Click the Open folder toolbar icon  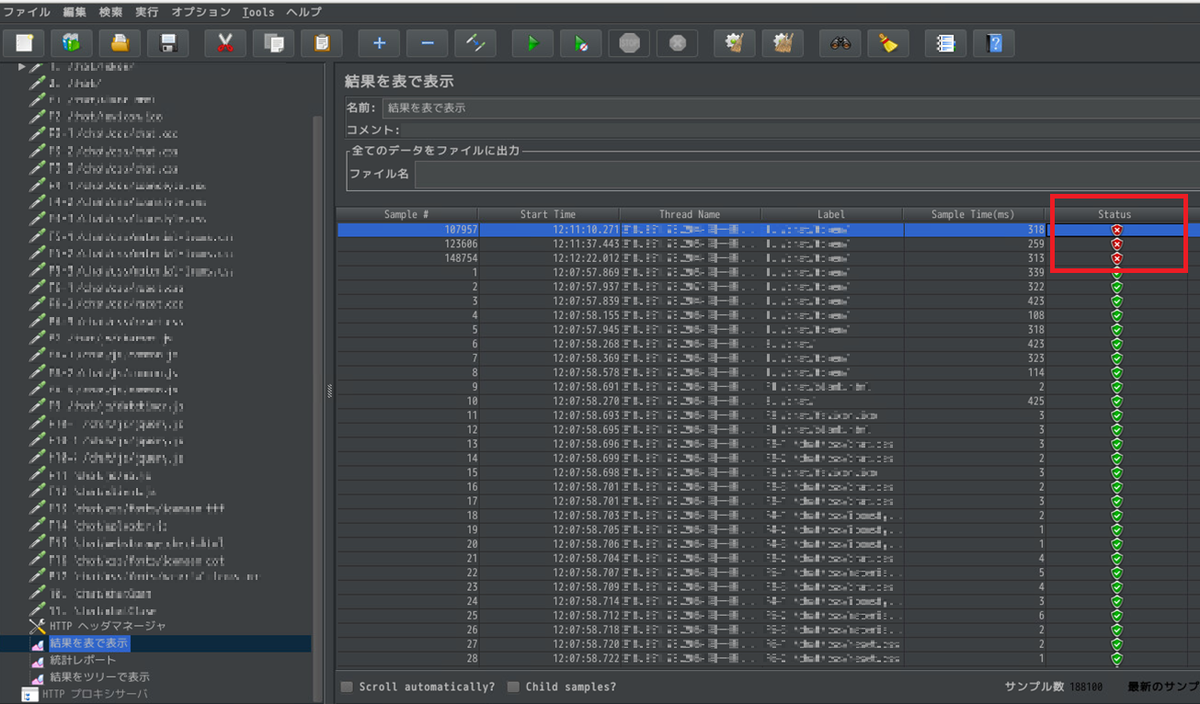coord(120,43)
